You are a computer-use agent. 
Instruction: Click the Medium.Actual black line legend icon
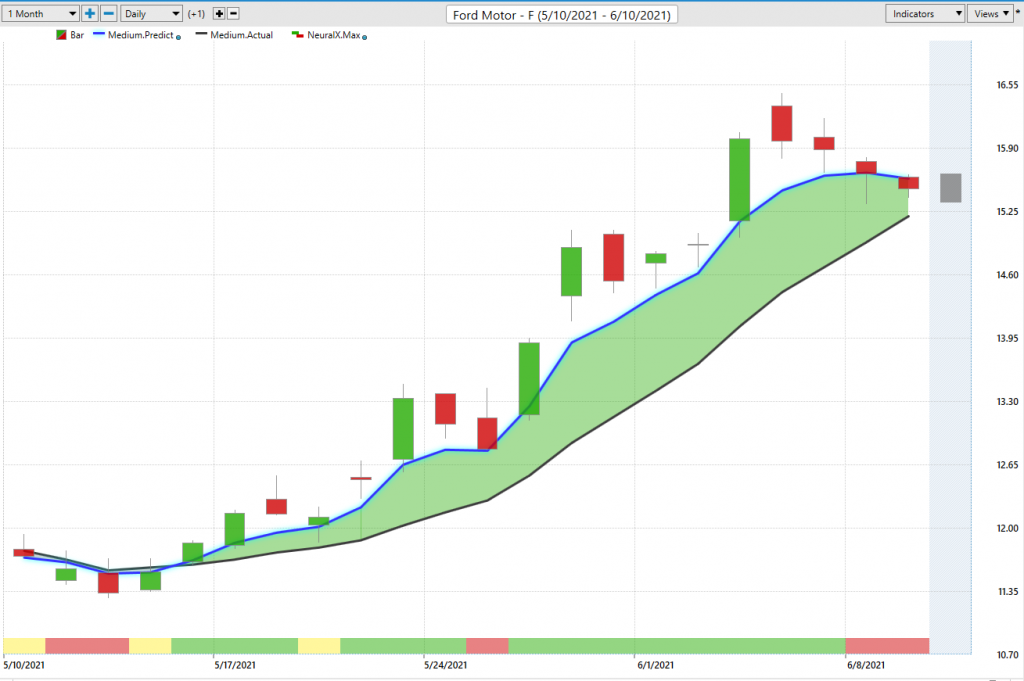click(x=201, y=34)
